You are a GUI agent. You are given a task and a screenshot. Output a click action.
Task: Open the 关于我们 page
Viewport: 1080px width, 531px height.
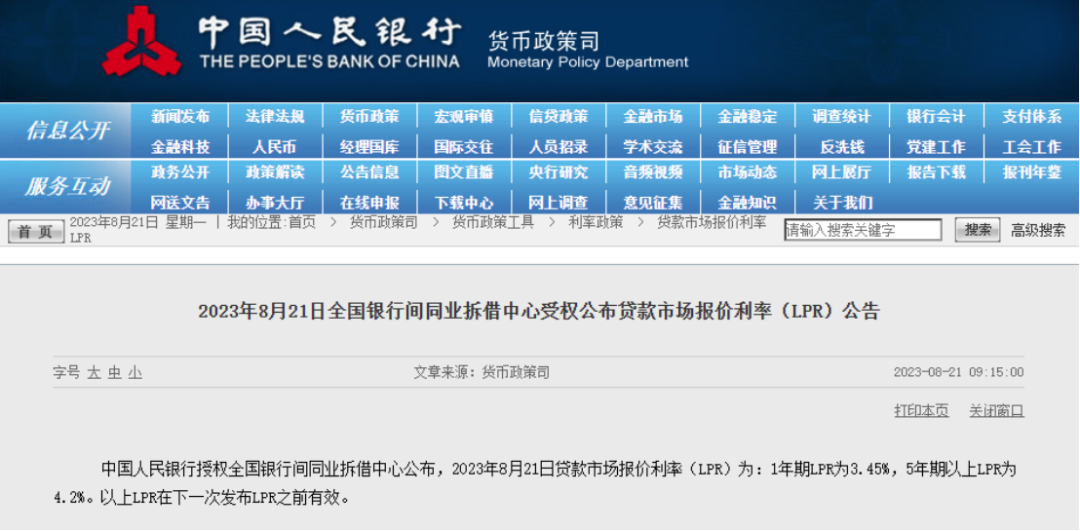[841, 202]
